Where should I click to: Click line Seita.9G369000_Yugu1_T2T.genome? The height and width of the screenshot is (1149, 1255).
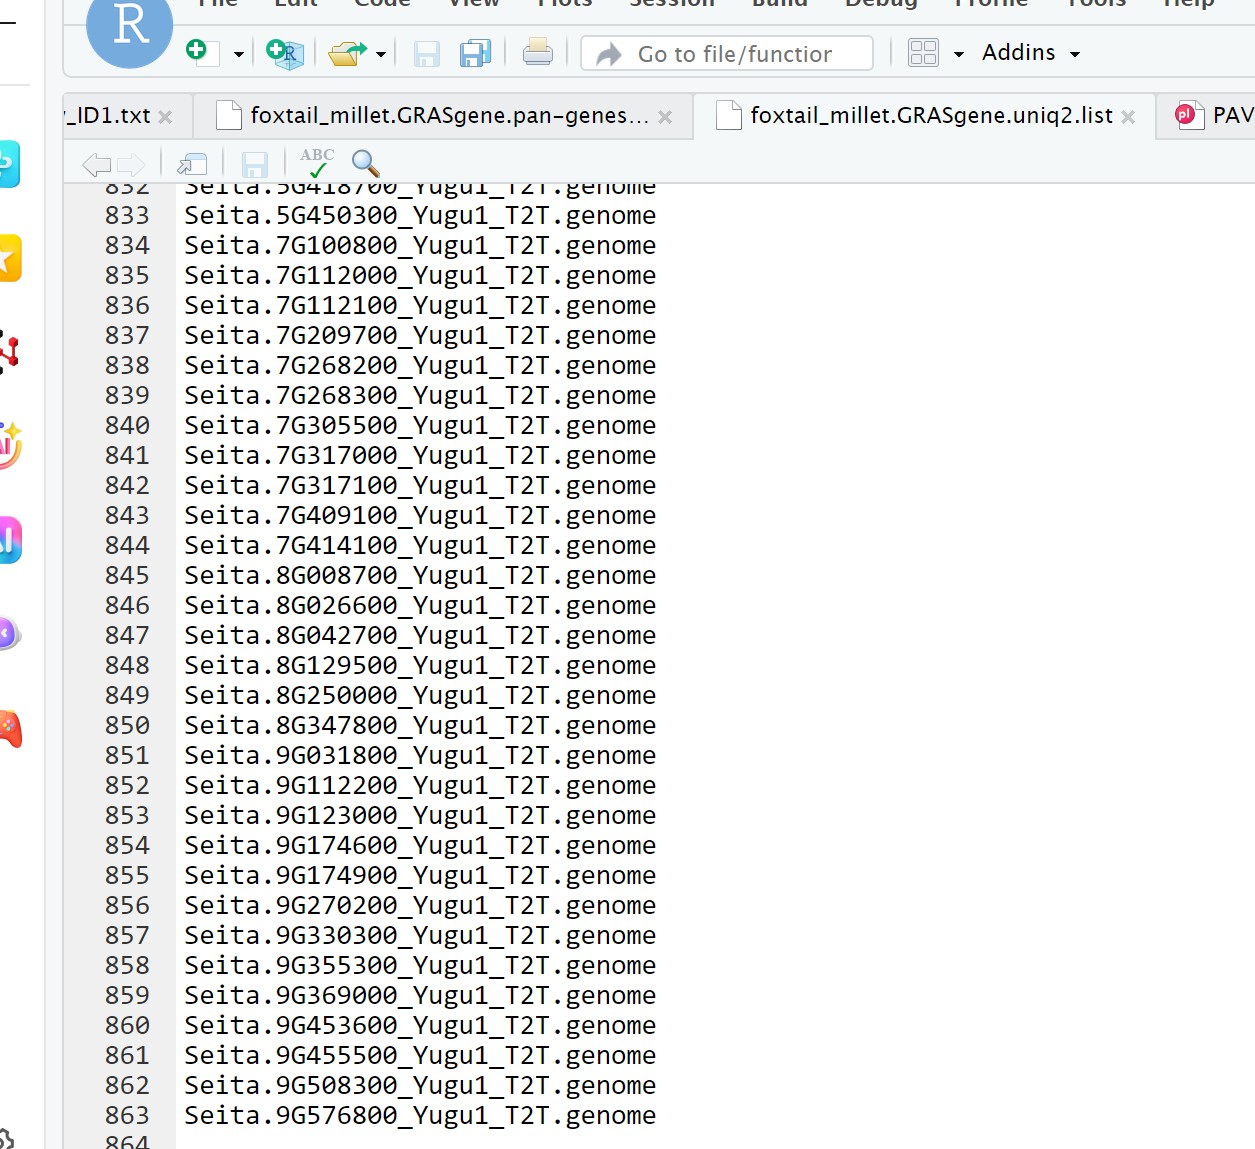click(420, 996)
